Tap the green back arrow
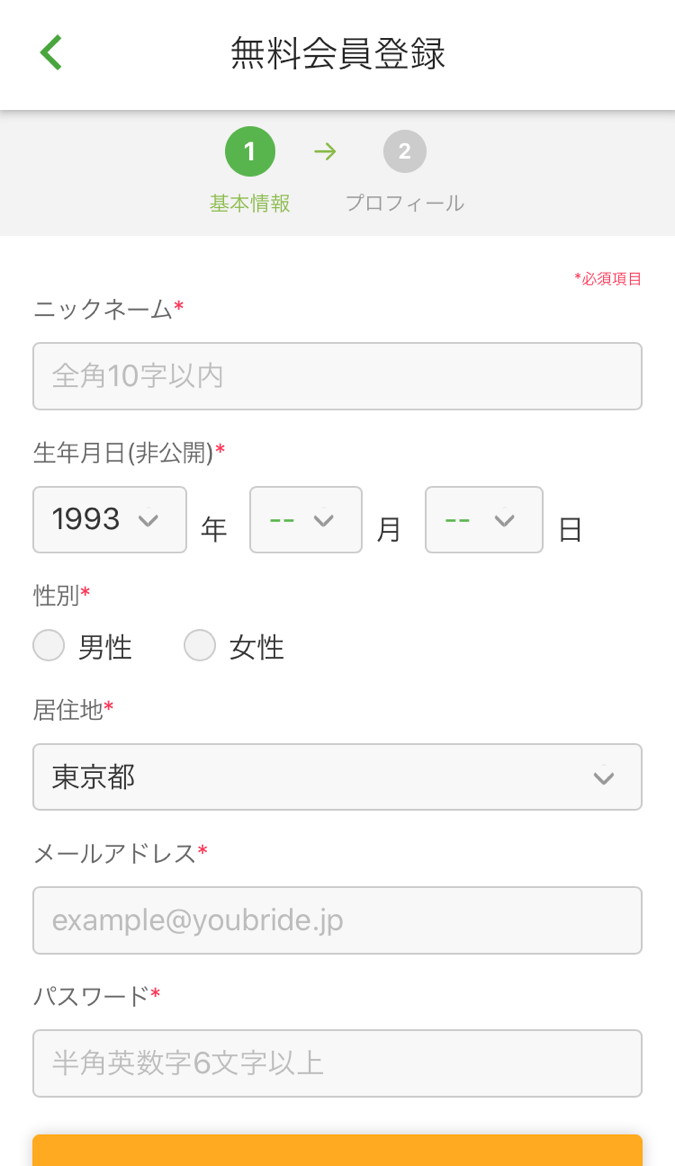This screenshot has height=1166, width=675. click(x=49, y=51)
